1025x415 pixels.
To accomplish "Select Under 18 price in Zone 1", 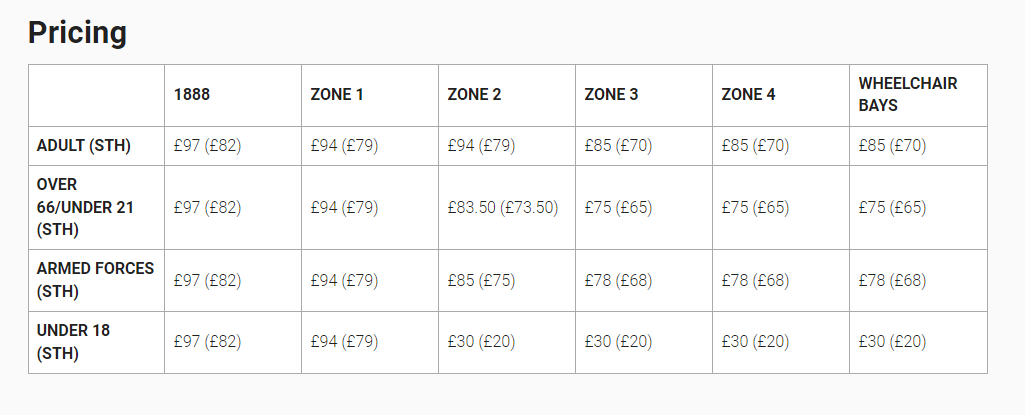I will pyautogui.click(x=344, y=342).
